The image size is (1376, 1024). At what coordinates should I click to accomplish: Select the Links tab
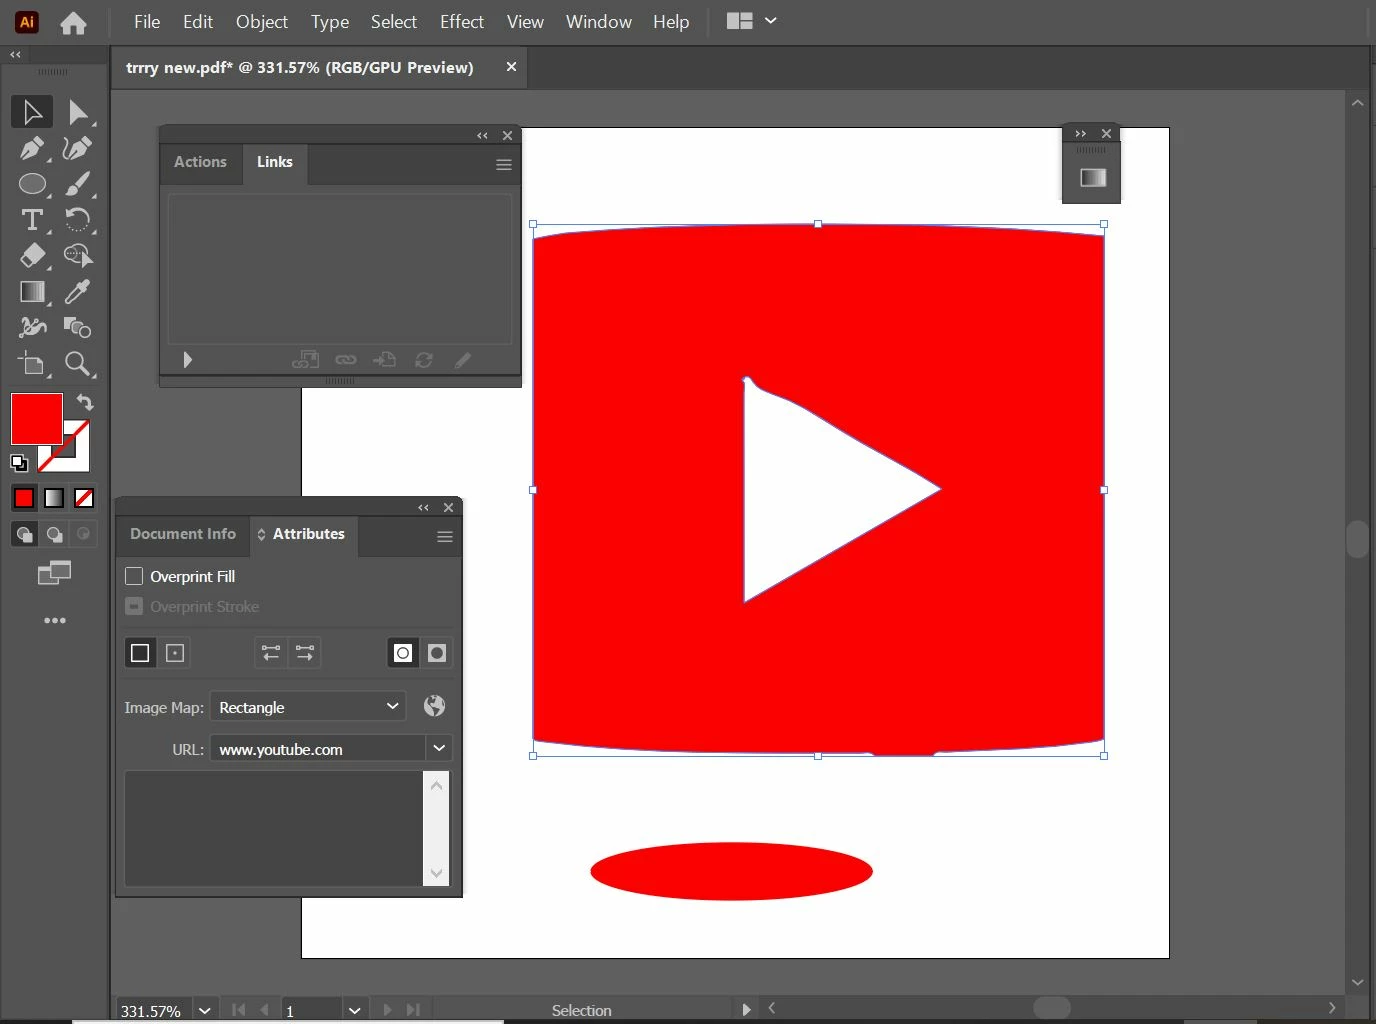click(275, 162)
